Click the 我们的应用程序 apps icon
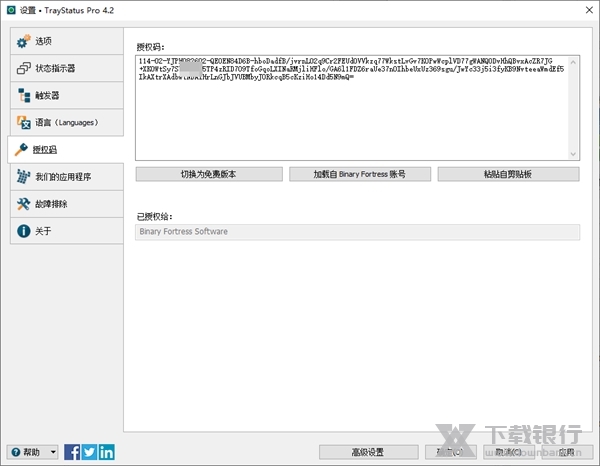 (23, 177)
